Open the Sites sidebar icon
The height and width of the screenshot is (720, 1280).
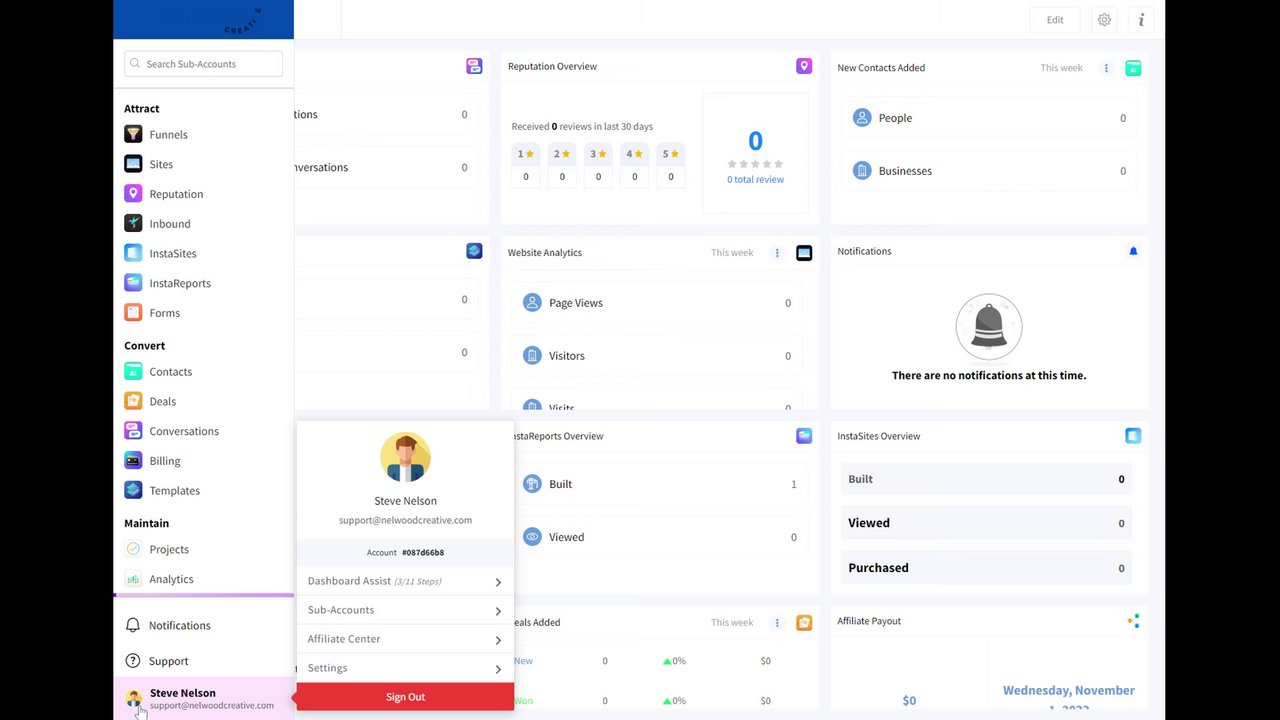point(133,164)
